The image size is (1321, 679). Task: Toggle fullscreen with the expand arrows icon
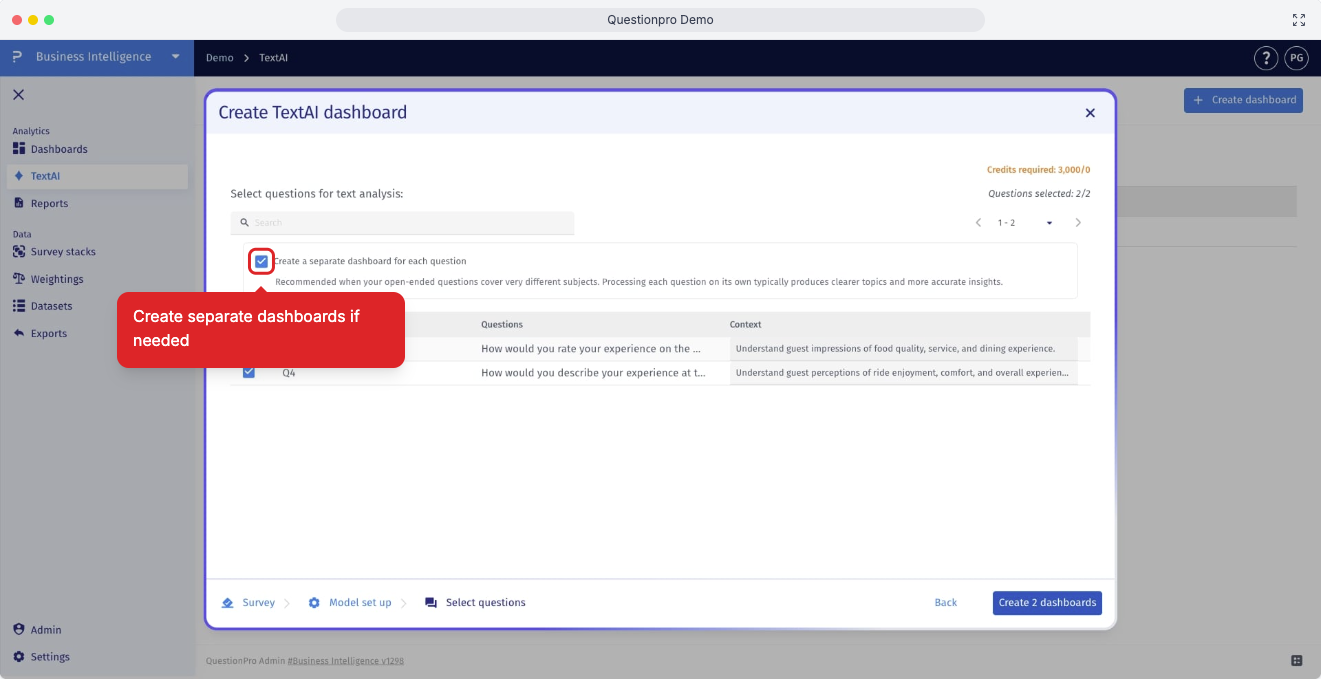[x=1299, y=20]
